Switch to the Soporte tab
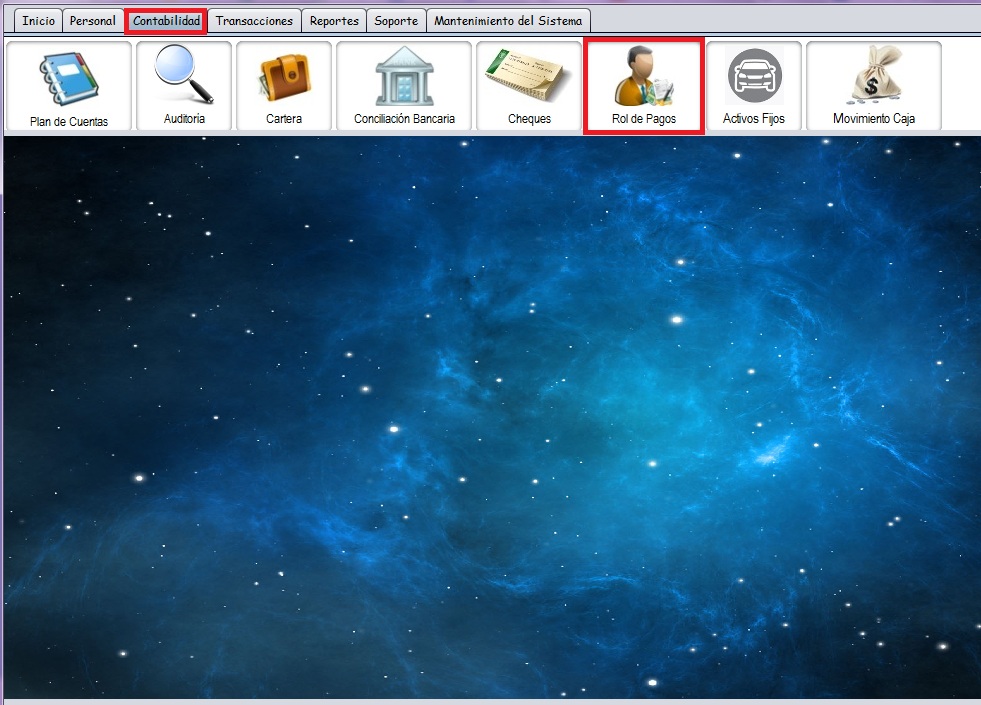The width and height of the screenshot is (981, 705). pos(396,21)
